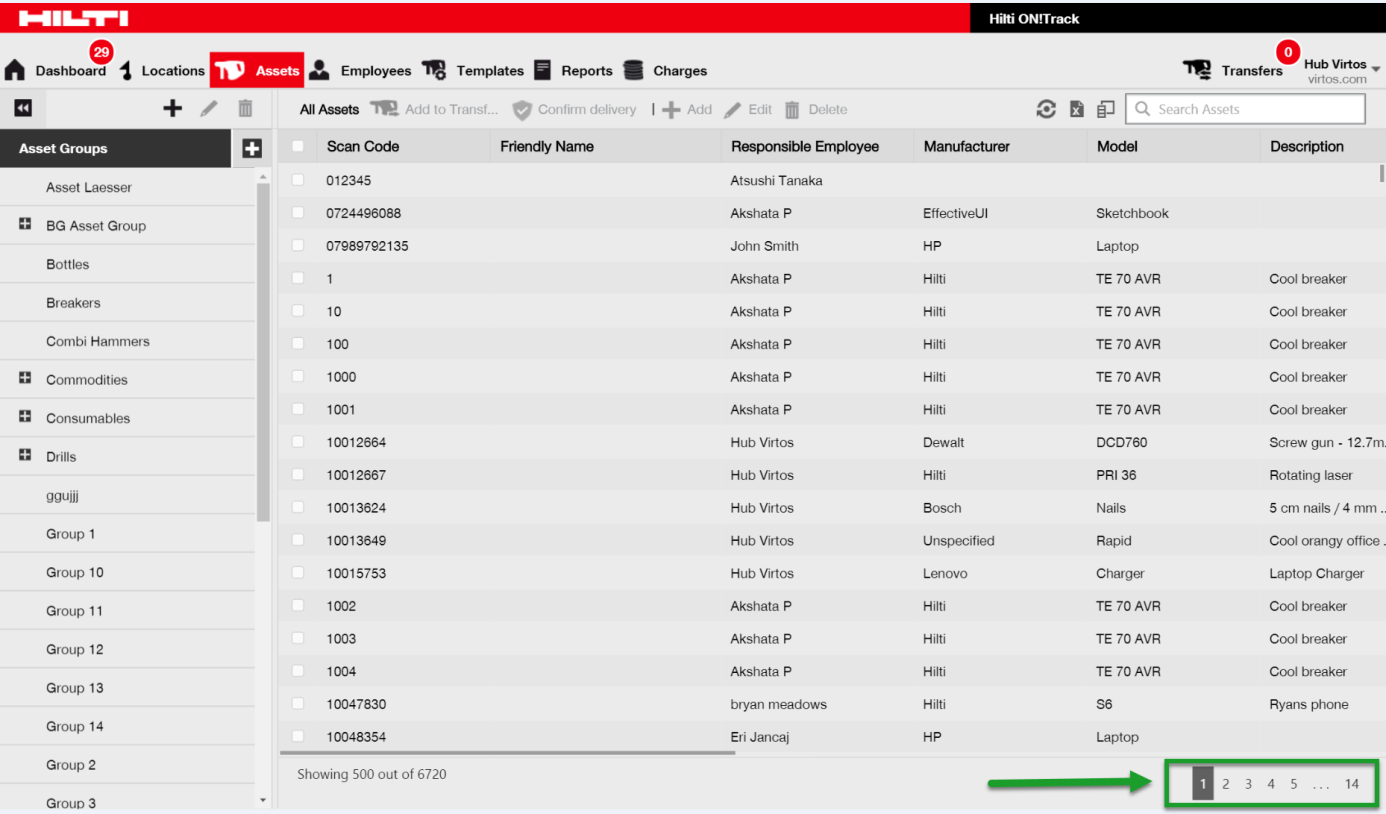Click the Employees tab label
This screenshot has width=1386, height=814.
(x=376, y=71)
